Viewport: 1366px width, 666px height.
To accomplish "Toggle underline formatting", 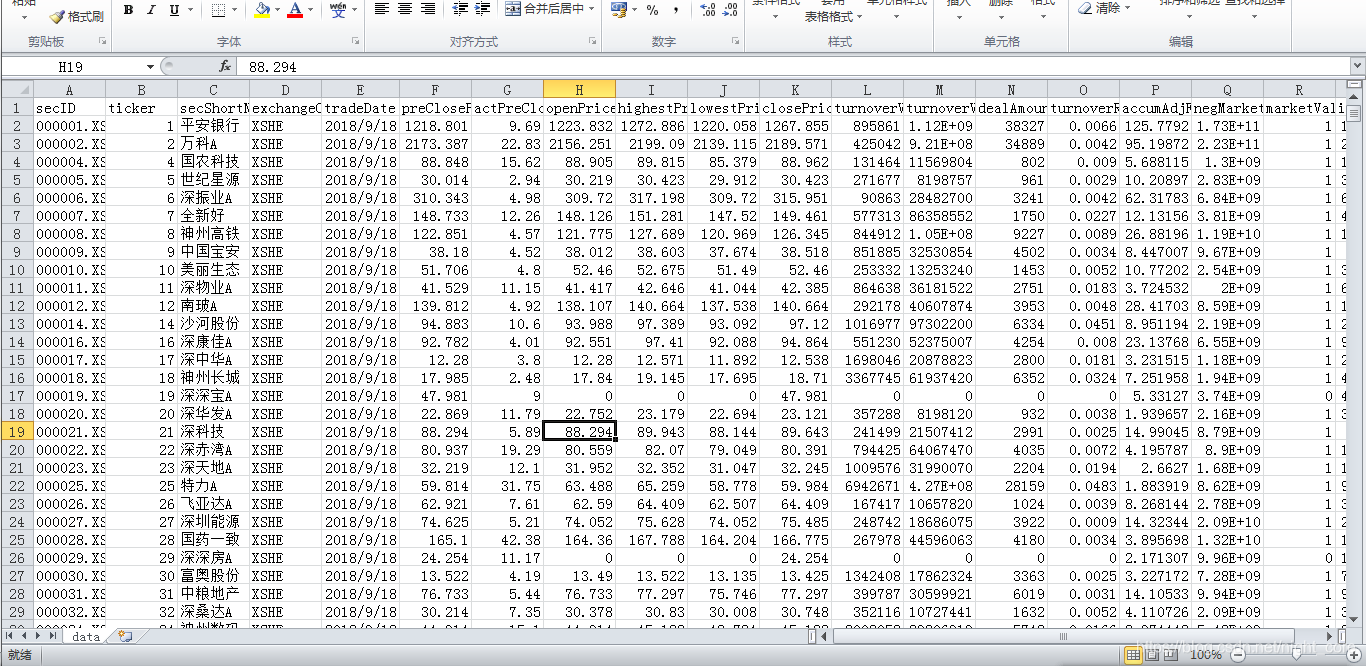I will (174, 10).
